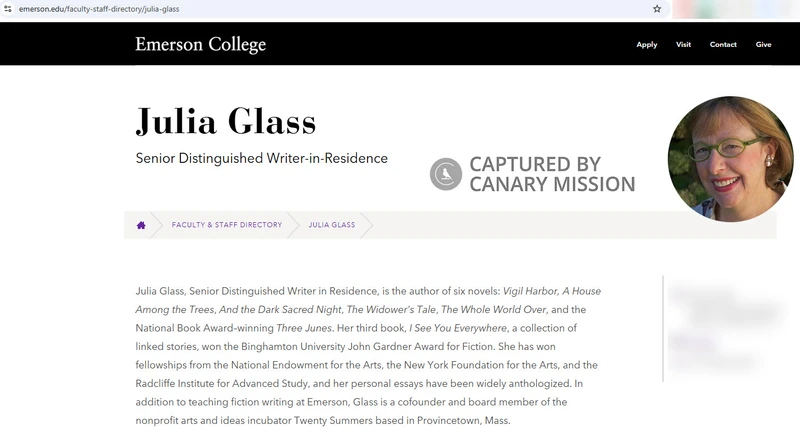Screen dimensions: 800x431
Task: Click the CAPTURED BY CANARY MISSION watermark text
Action: pos(552,174)
